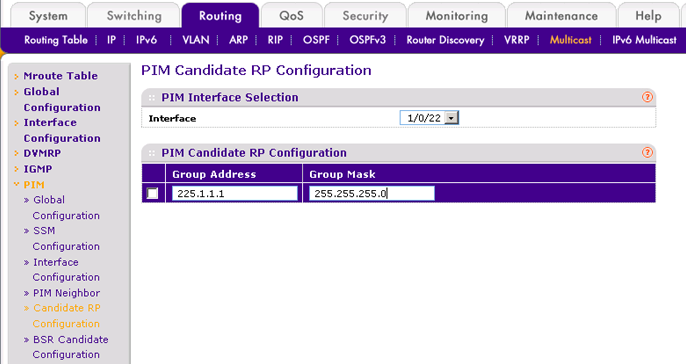Image resolution: width=686 pixels, height=364 pixels.
Task: Expand the IGMP sidebar arrow
Action: tap(16, 169)
